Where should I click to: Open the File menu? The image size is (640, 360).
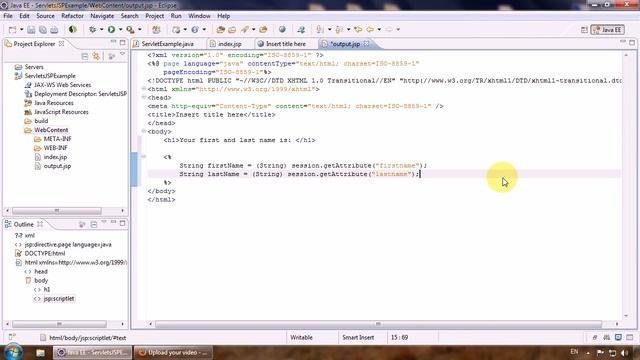[x=8, y=16]
